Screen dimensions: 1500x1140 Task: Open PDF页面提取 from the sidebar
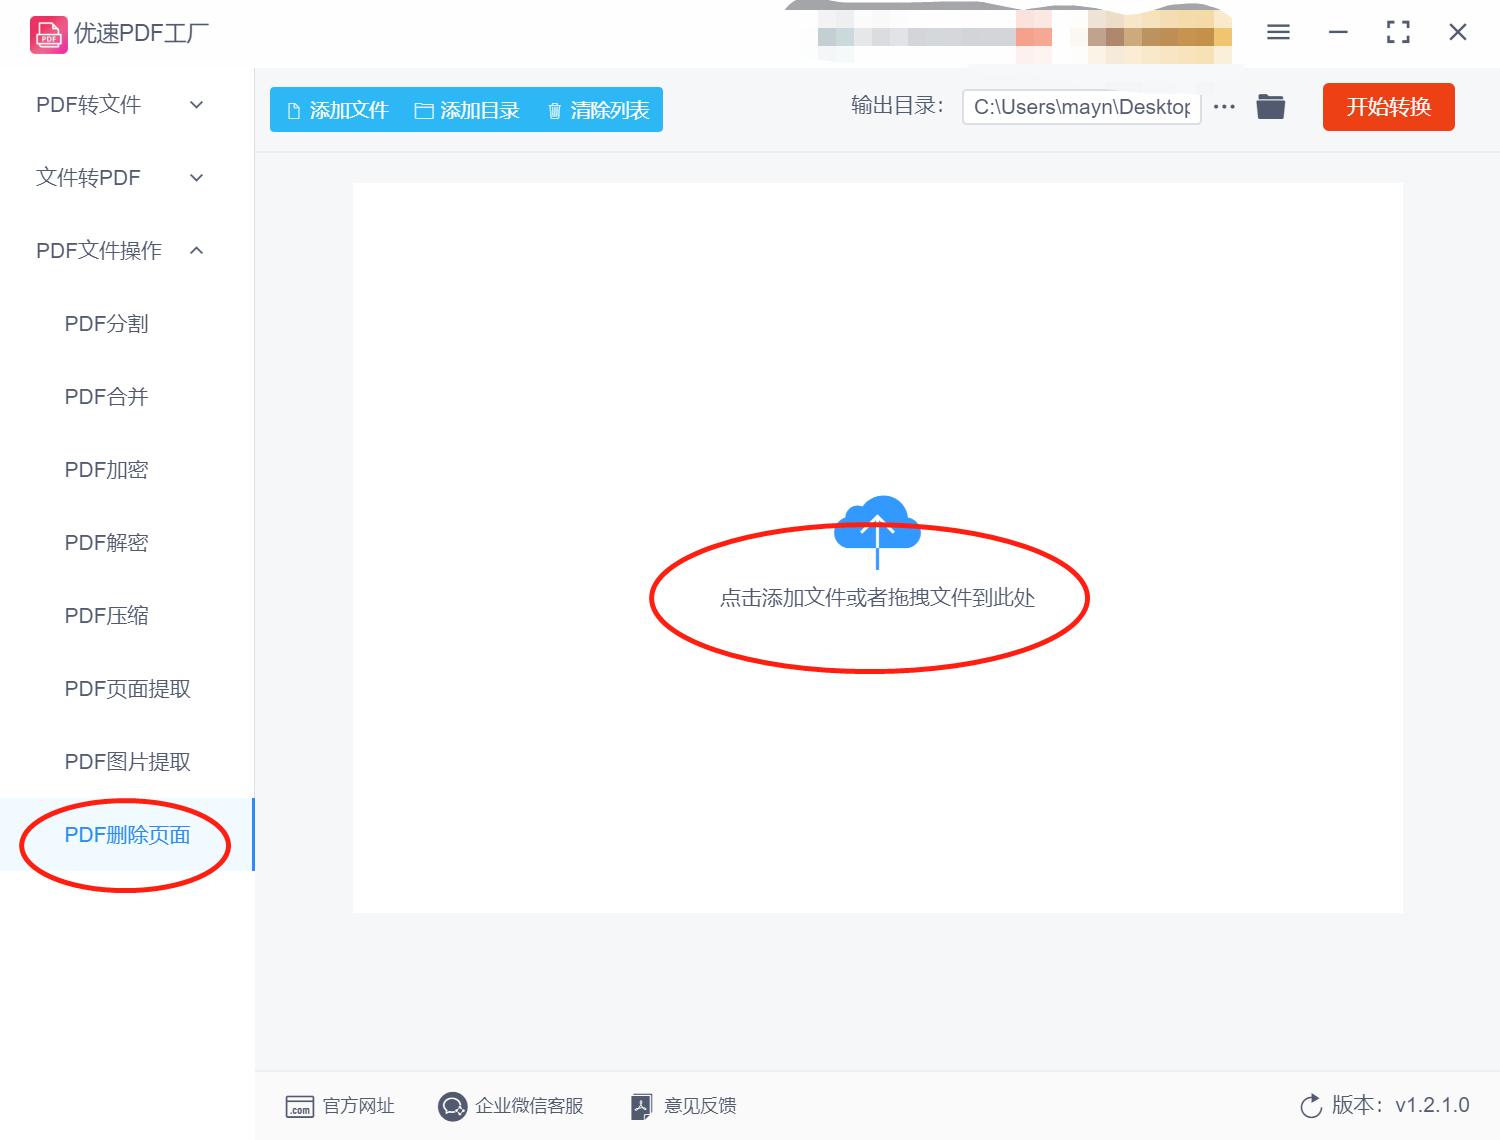(126, 688)
